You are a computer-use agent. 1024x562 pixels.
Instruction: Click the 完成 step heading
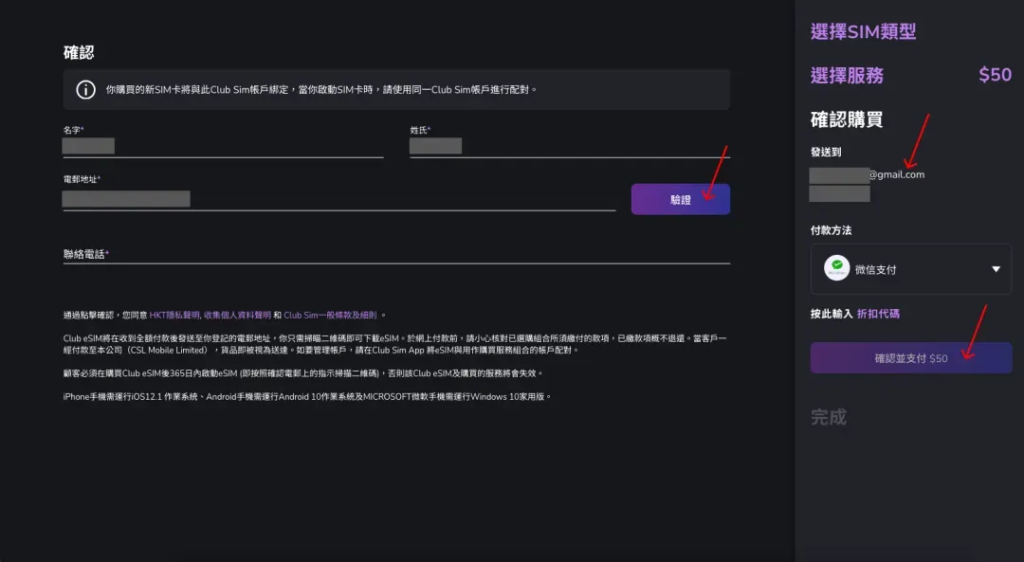click(x=828, y=417)
